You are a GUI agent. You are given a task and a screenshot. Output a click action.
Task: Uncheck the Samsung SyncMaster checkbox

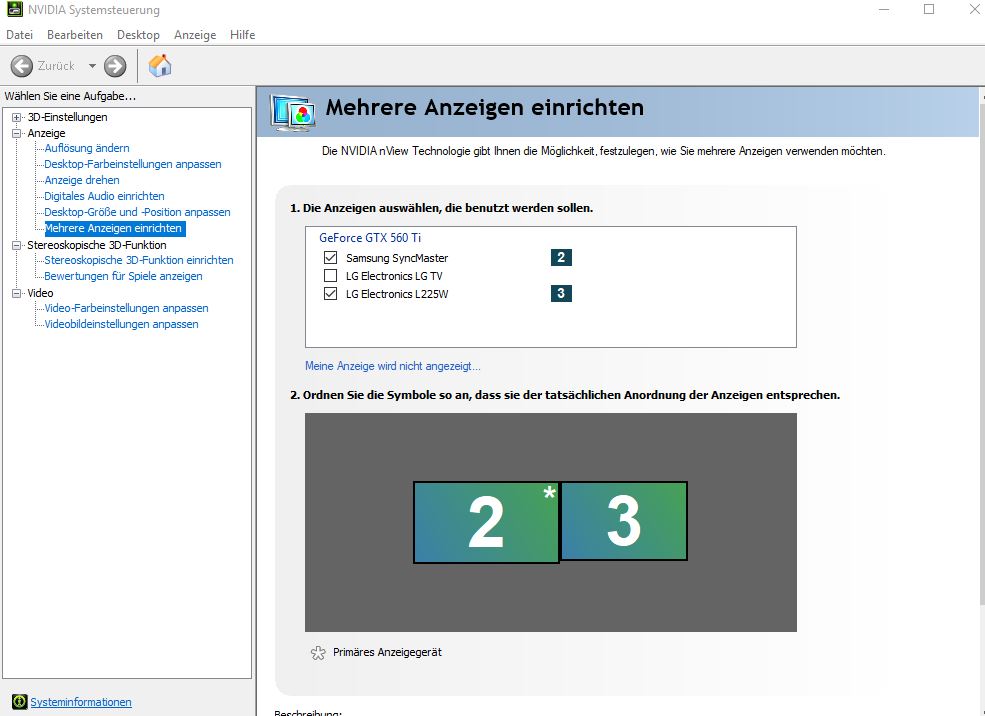(330, 258)
